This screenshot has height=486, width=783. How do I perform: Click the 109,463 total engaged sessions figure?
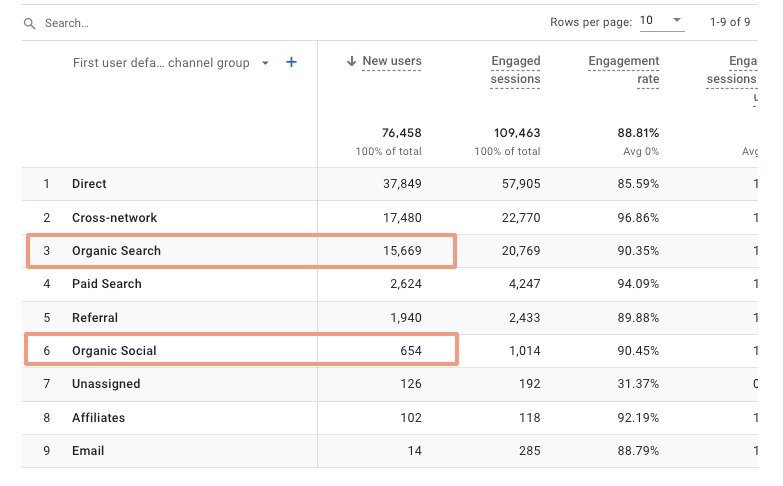(517, 133)
